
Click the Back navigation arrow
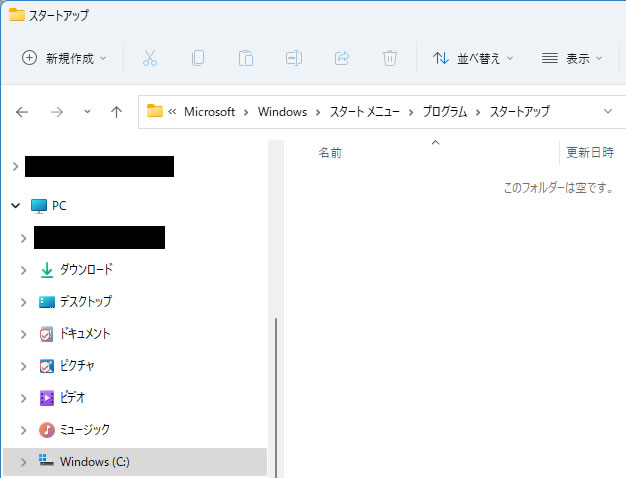coord(22,112)
